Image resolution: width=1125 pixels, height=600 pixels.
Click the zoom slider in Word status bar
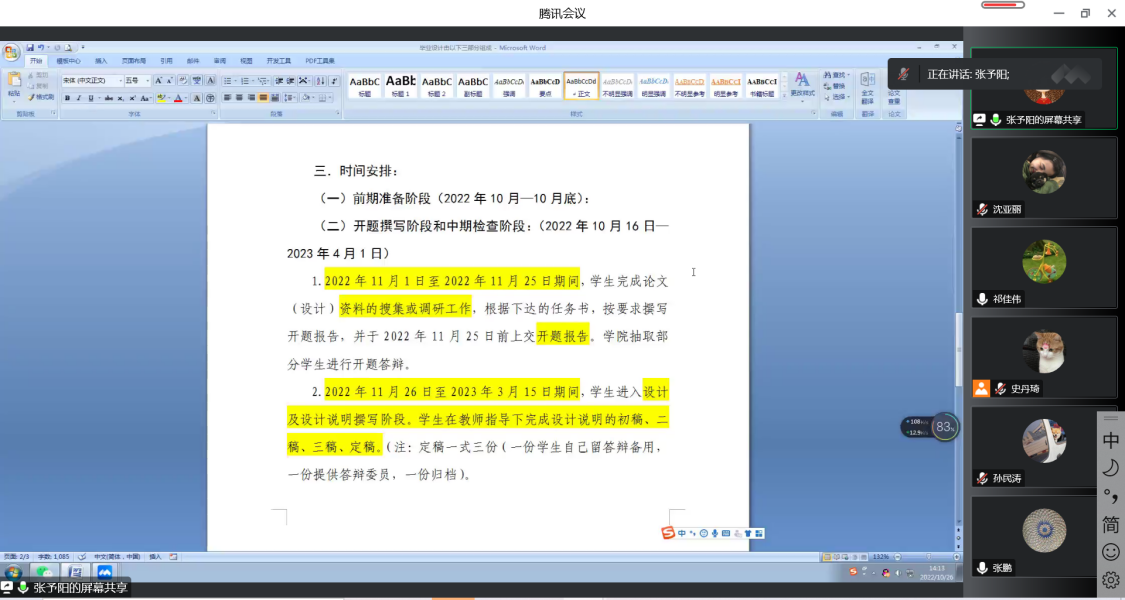tap(930, 556)
